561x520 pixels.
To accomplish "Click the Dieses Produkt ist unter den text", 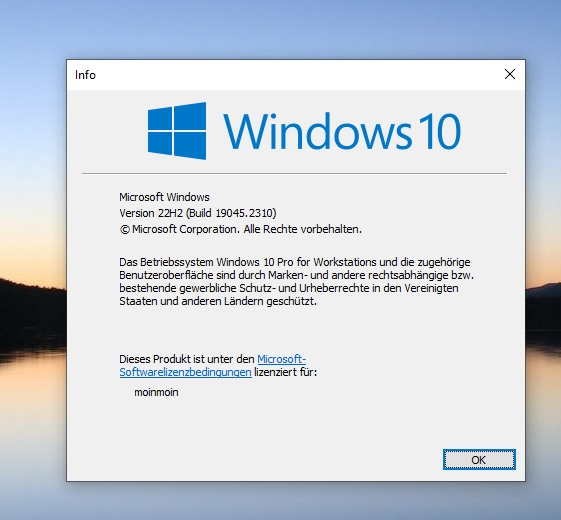I will pos(187,359).
